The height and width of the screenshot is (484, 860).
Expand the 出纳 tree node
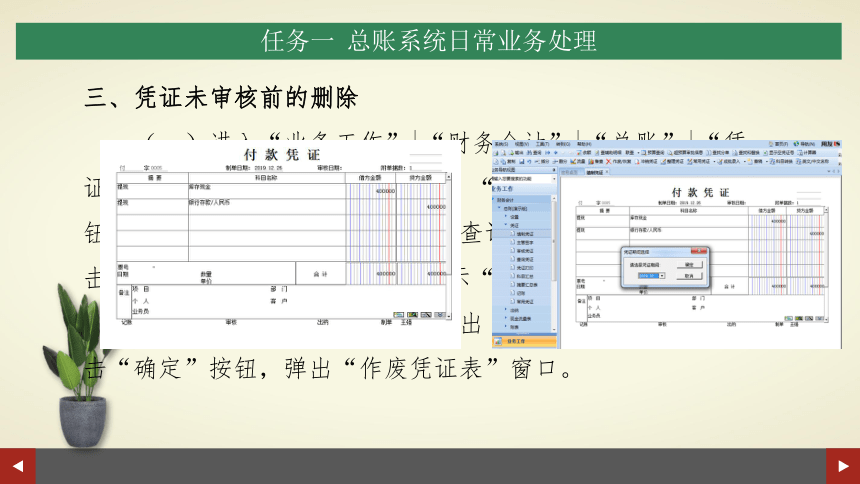[505, 309]
